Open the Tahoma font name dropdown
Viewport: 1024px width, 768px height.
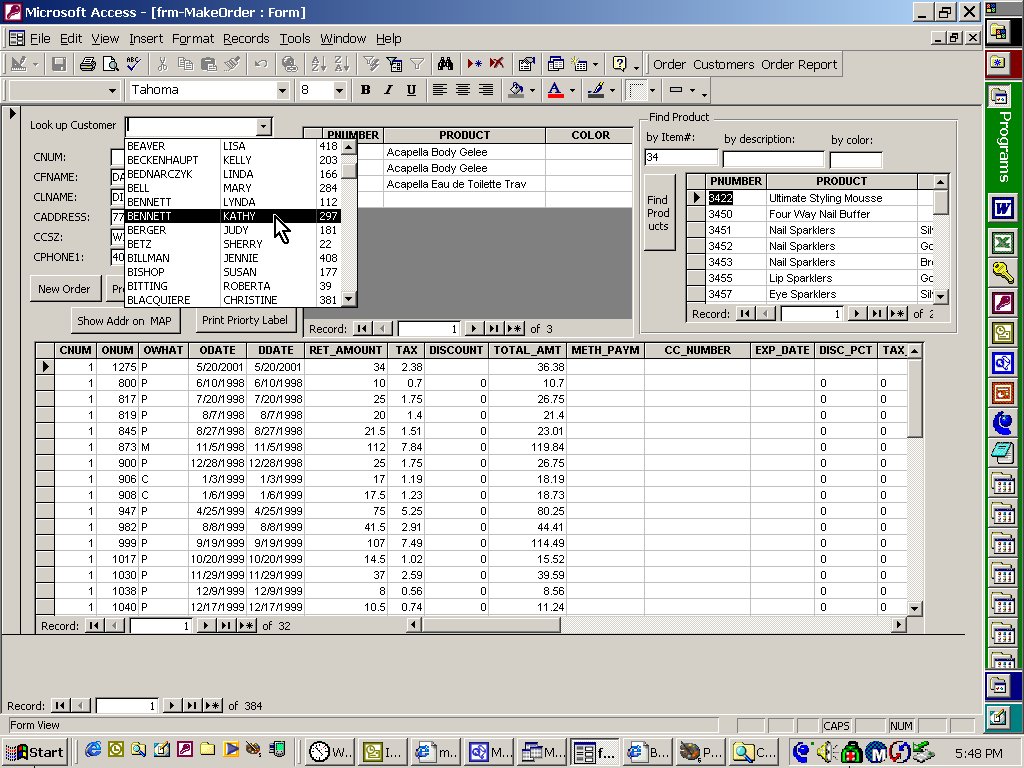tap(285, 90)
